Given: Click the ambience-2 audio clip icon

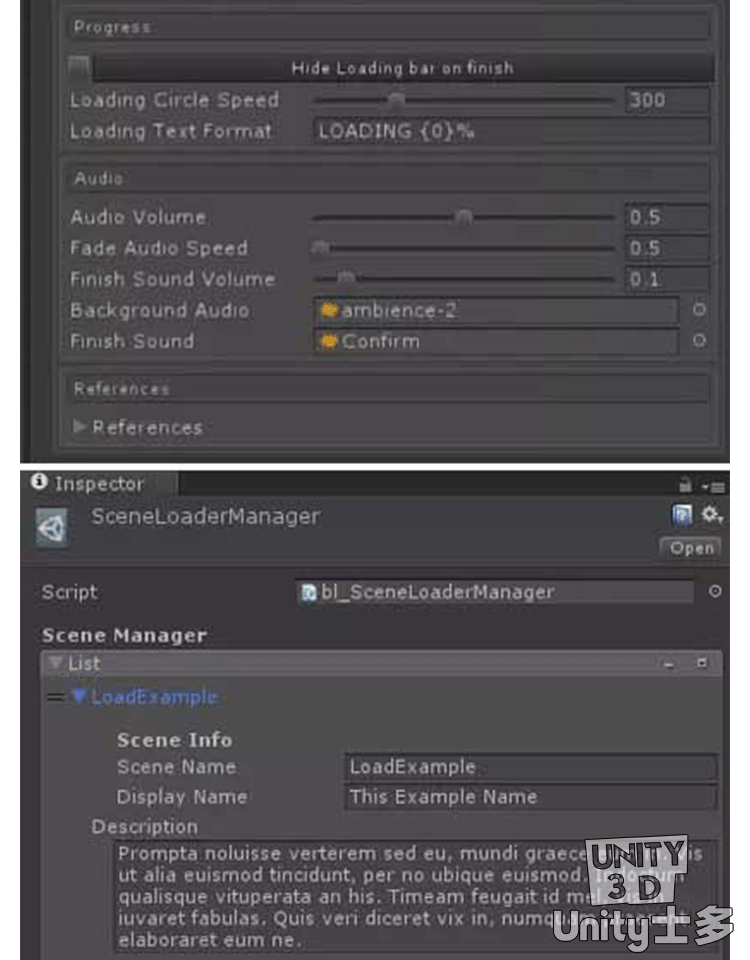Looking at the screenshot, I should [x=329, y=310].
